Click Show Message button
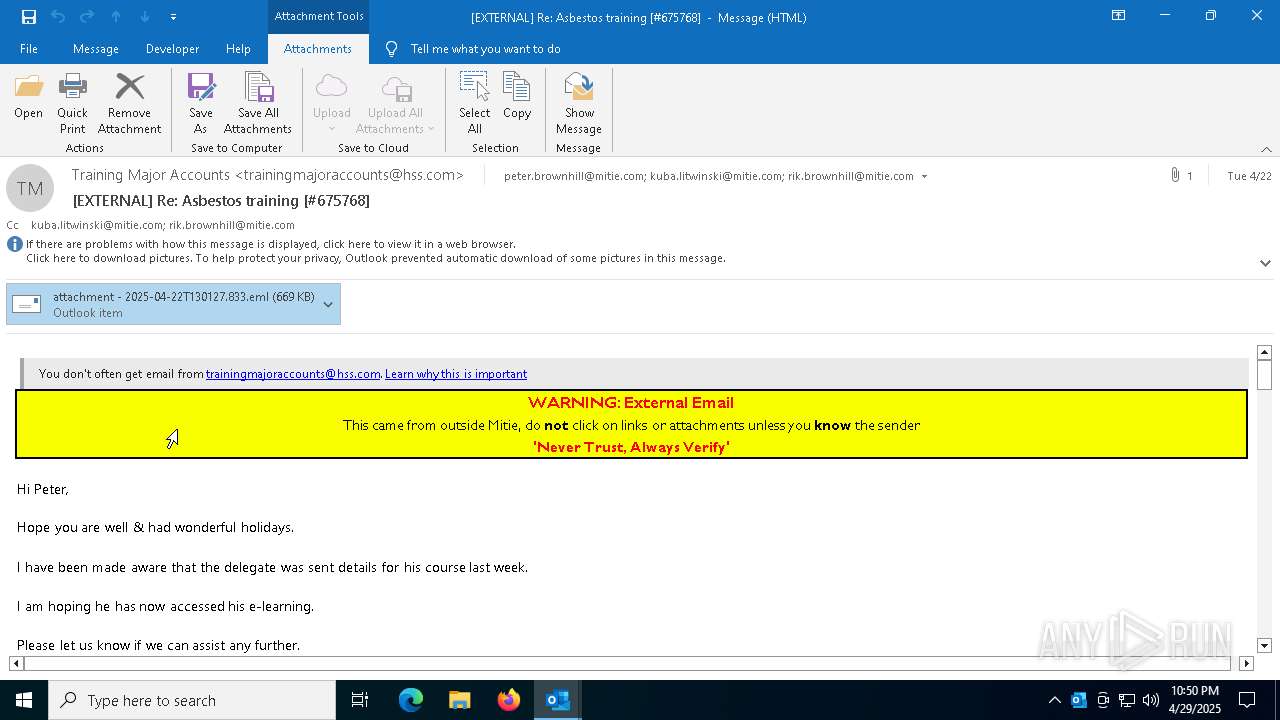Viewport: 1280px width, 720px height. tap(579, 103)
